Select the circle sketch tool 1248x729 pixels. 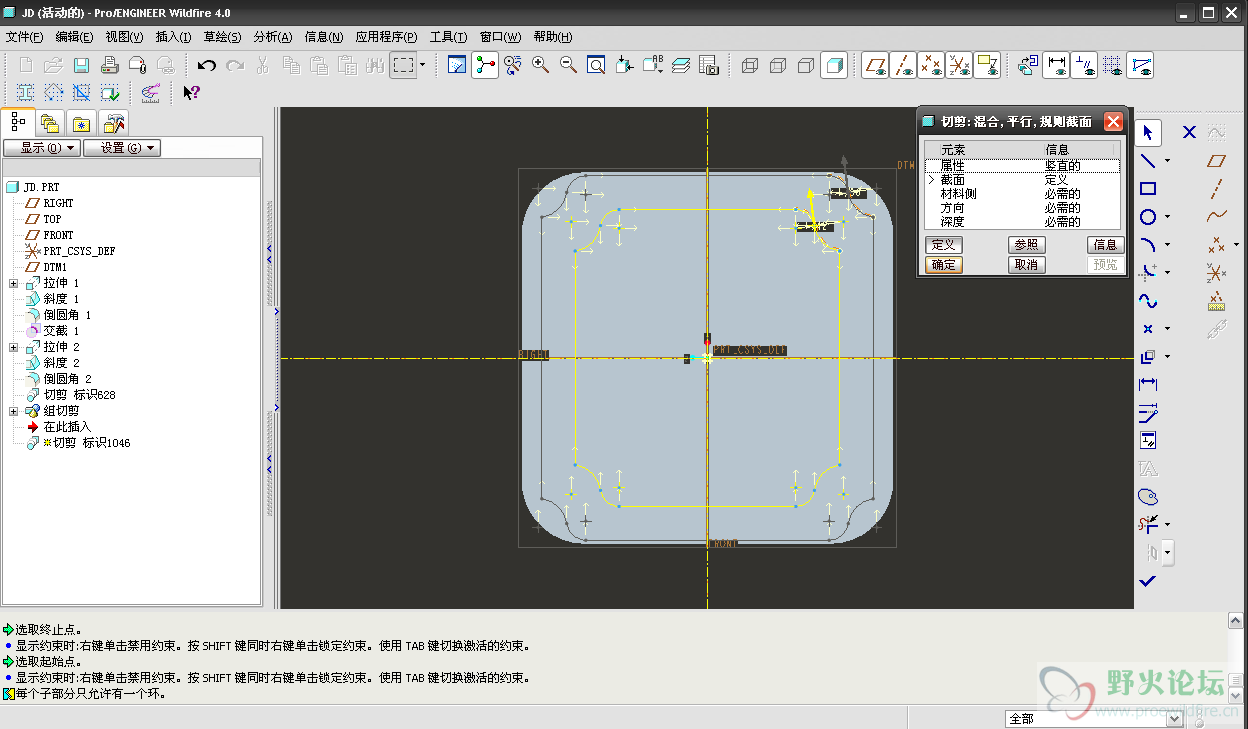point(1148,216)
